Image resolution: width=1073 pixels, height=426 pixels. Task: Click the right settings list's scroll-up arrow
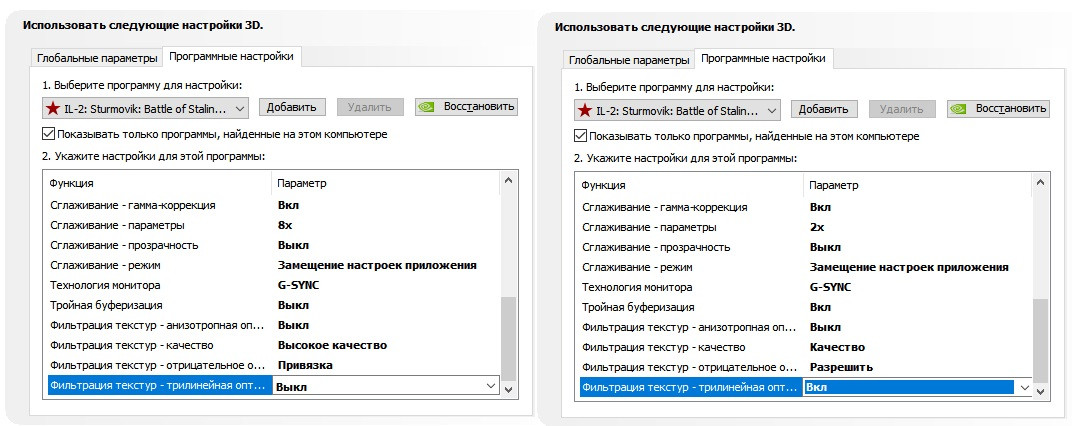coord(1041,183)
